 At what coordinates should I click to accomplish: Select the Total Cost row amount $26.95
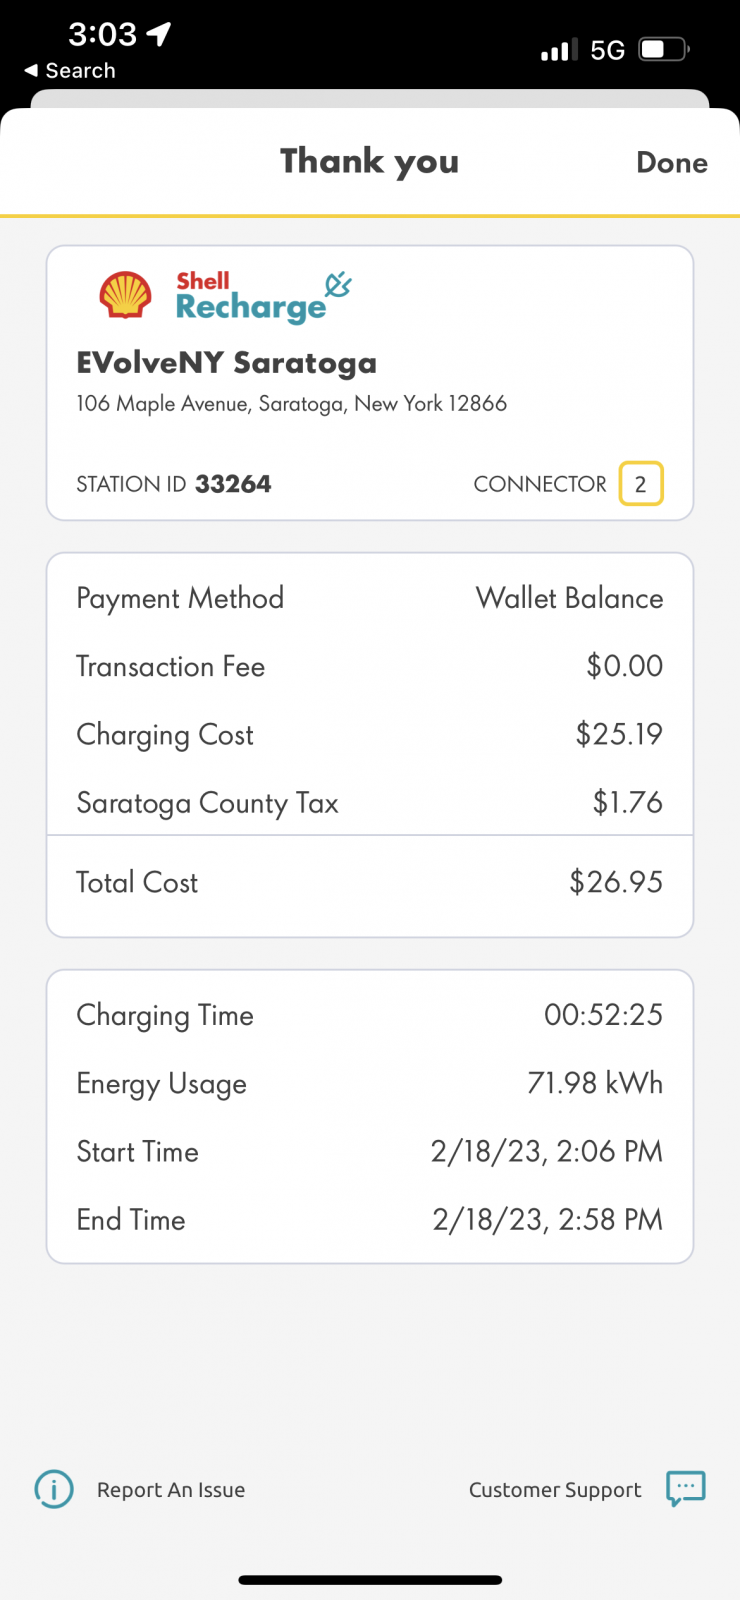point(616,882)
